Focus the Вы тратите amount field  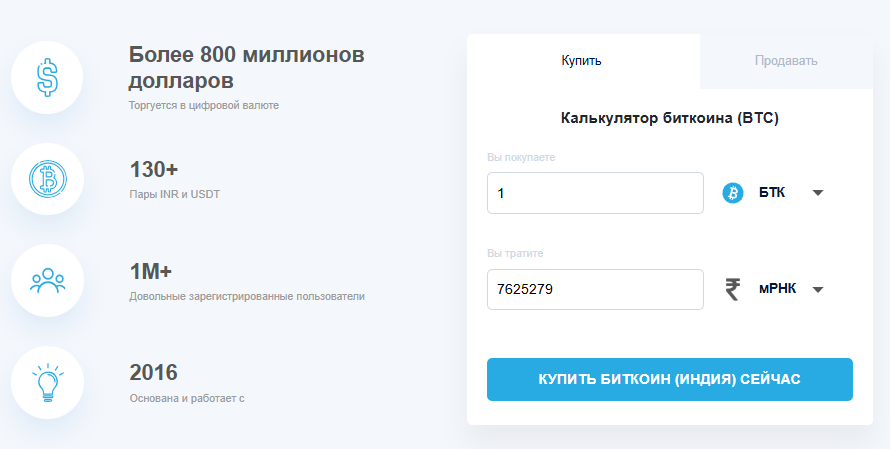pyautogui.click(x=595, y=290)
